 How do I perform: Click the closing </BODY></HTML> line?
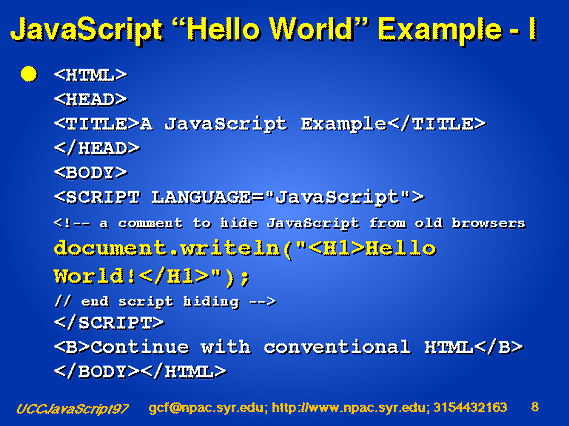(140, 372)
